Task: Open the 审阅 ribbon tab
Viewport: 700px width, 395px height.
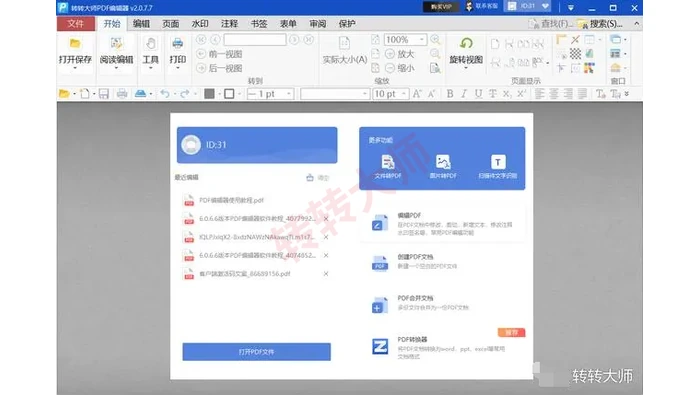Action: (x=317, y=24)
